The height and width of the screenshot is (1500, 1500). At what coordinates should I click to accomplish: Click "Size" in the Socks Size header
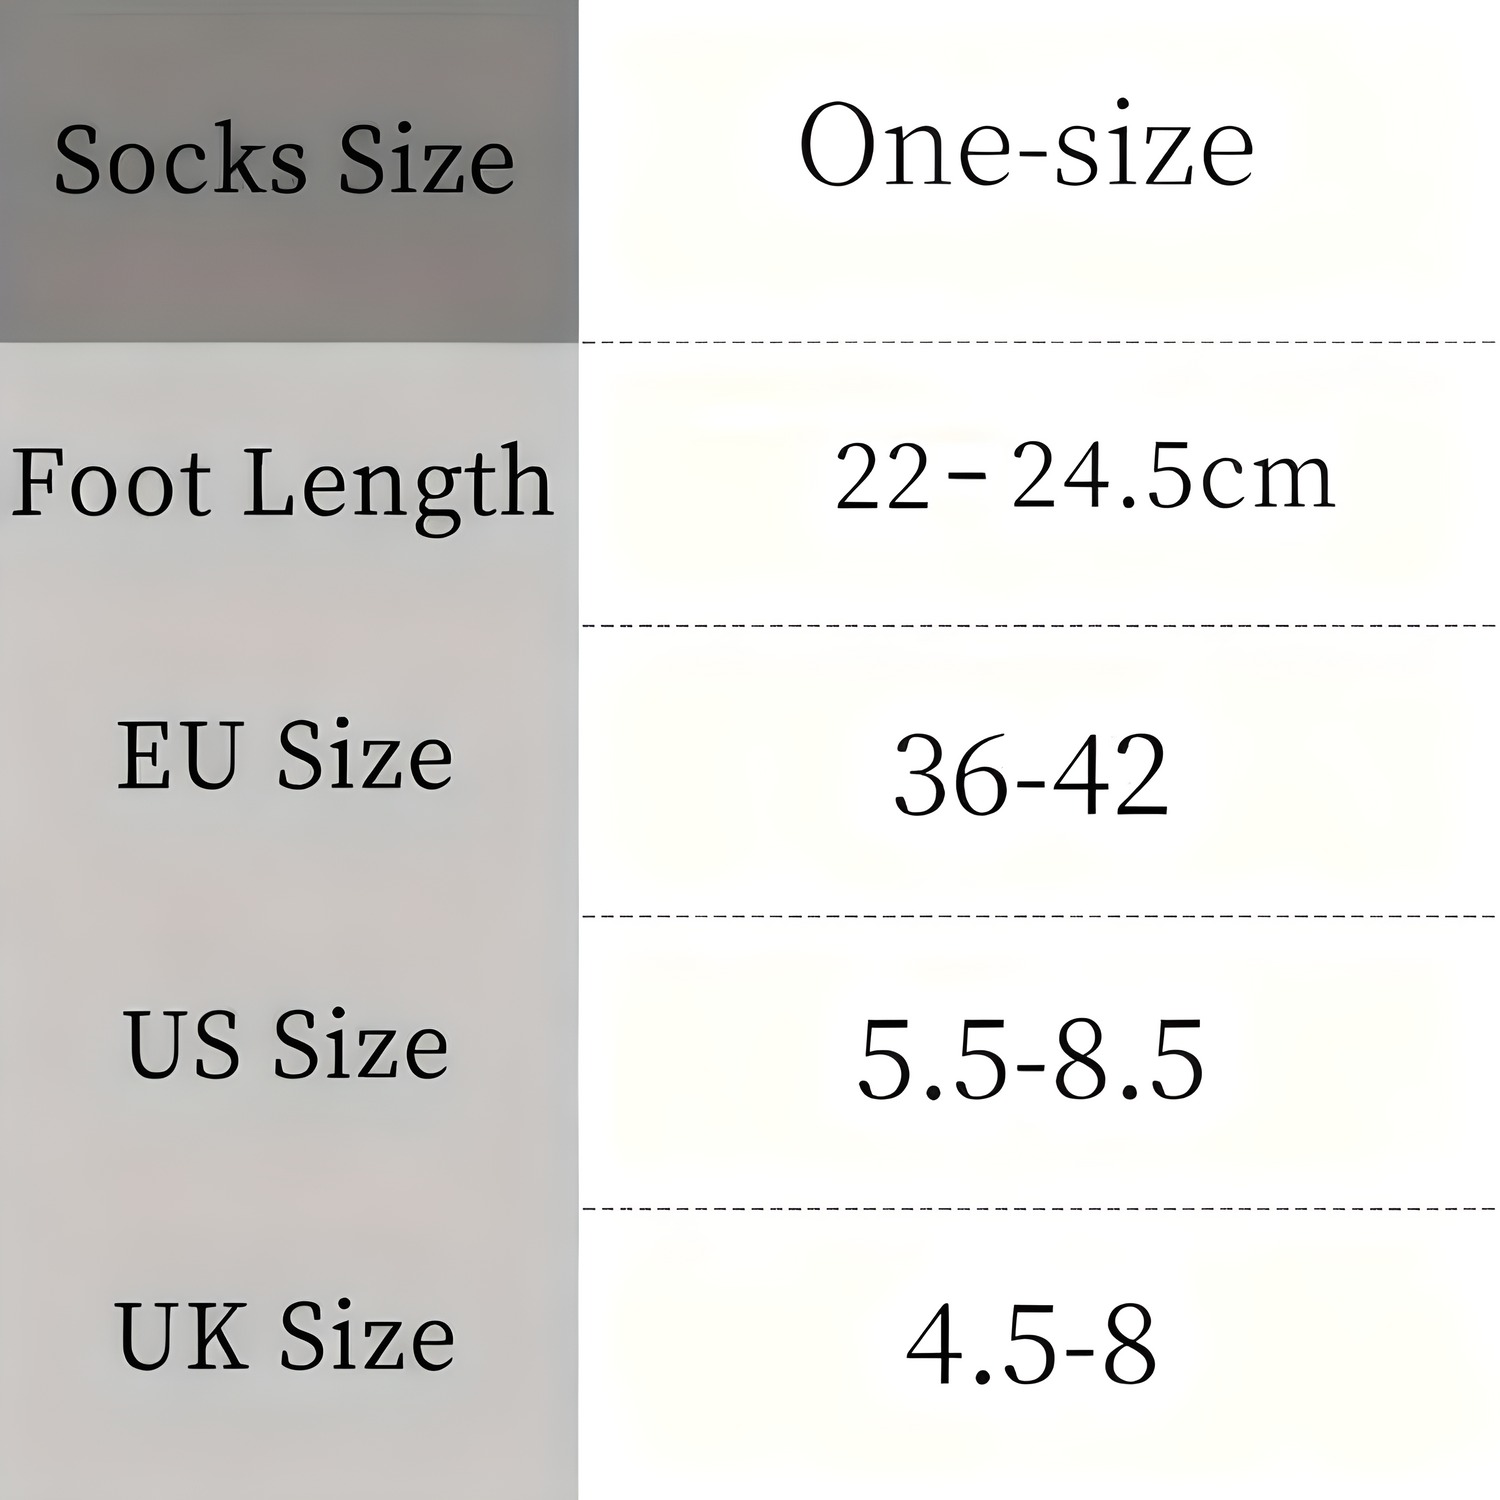[426, 160]
